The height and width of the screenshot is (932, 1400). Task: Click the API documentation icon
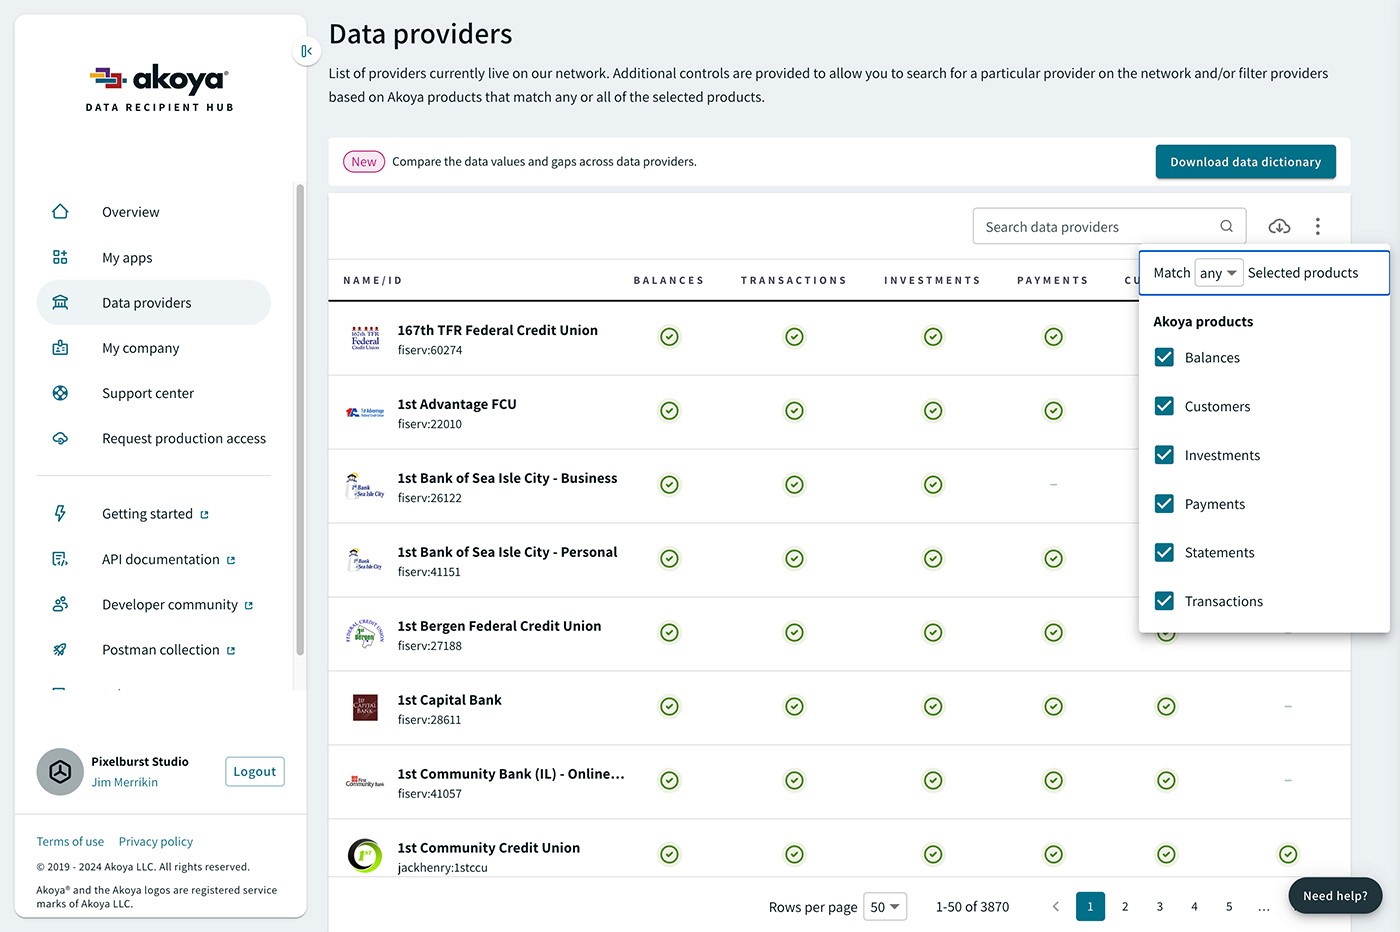point(60,559)
